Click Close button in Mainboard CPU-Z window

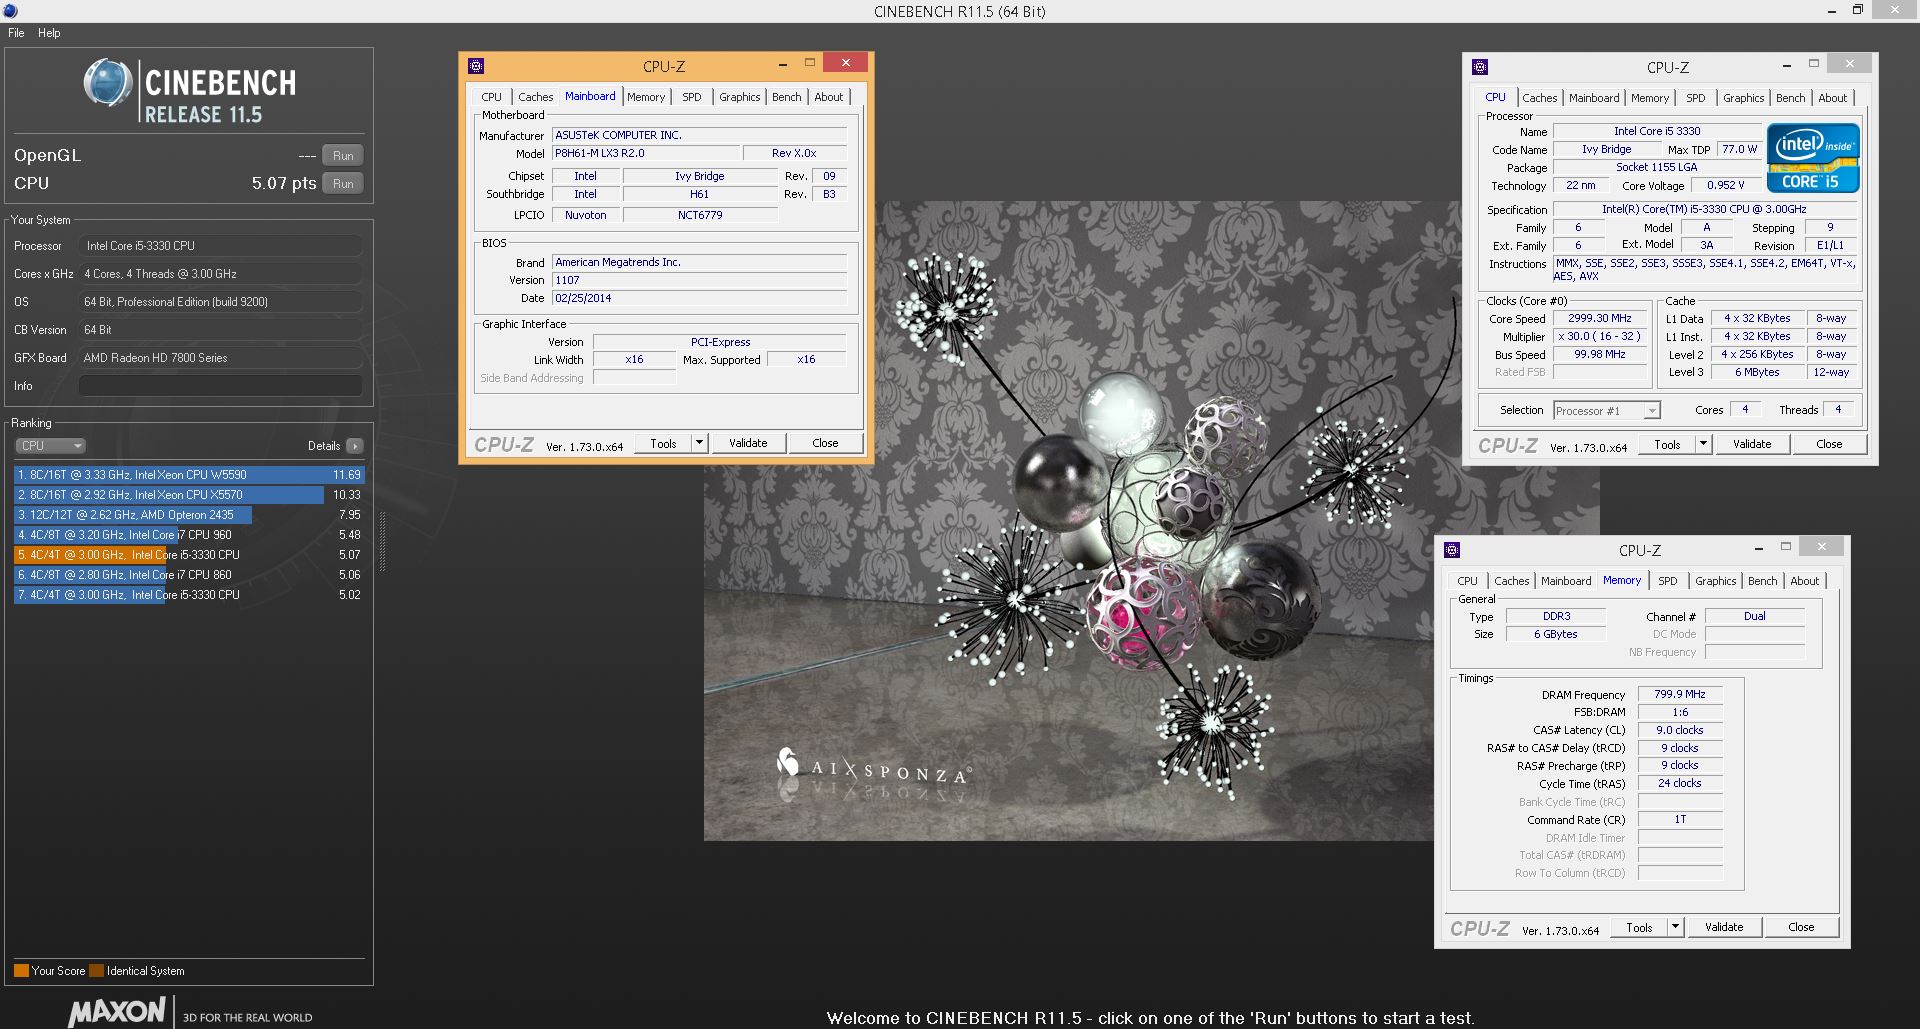coord(825,443)
